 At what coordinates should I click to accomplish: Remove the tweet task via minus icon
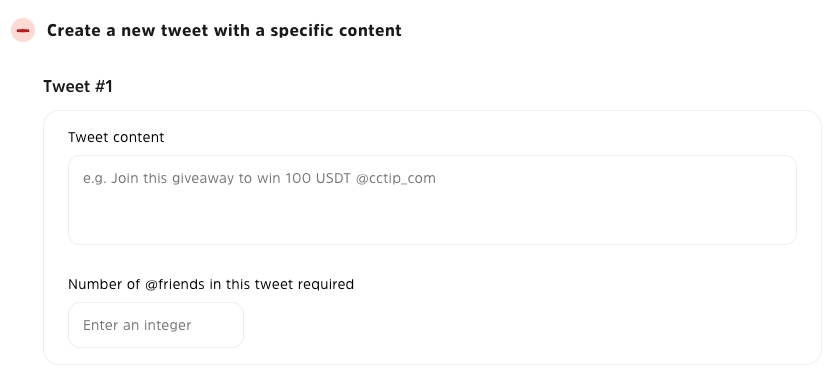(x=23, y=30)
